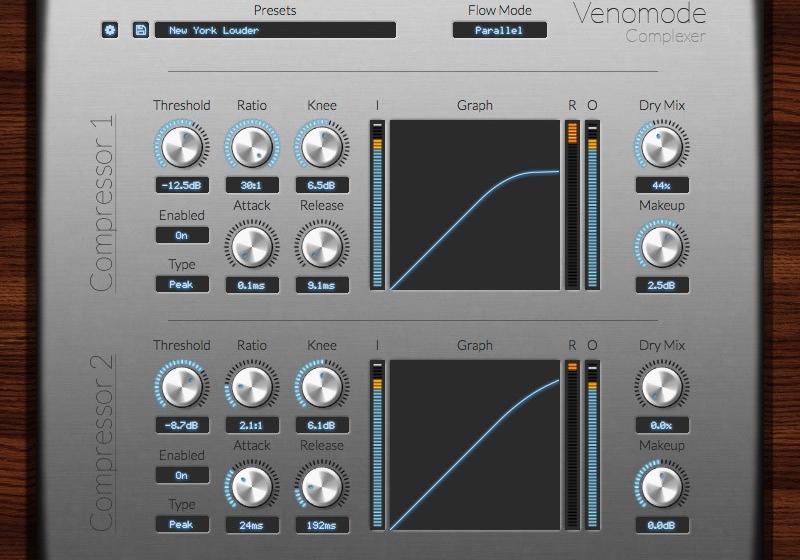Click Compressor 2 Release knob
This screenshot has width=800, height=560.
click(x=322, y=486)
